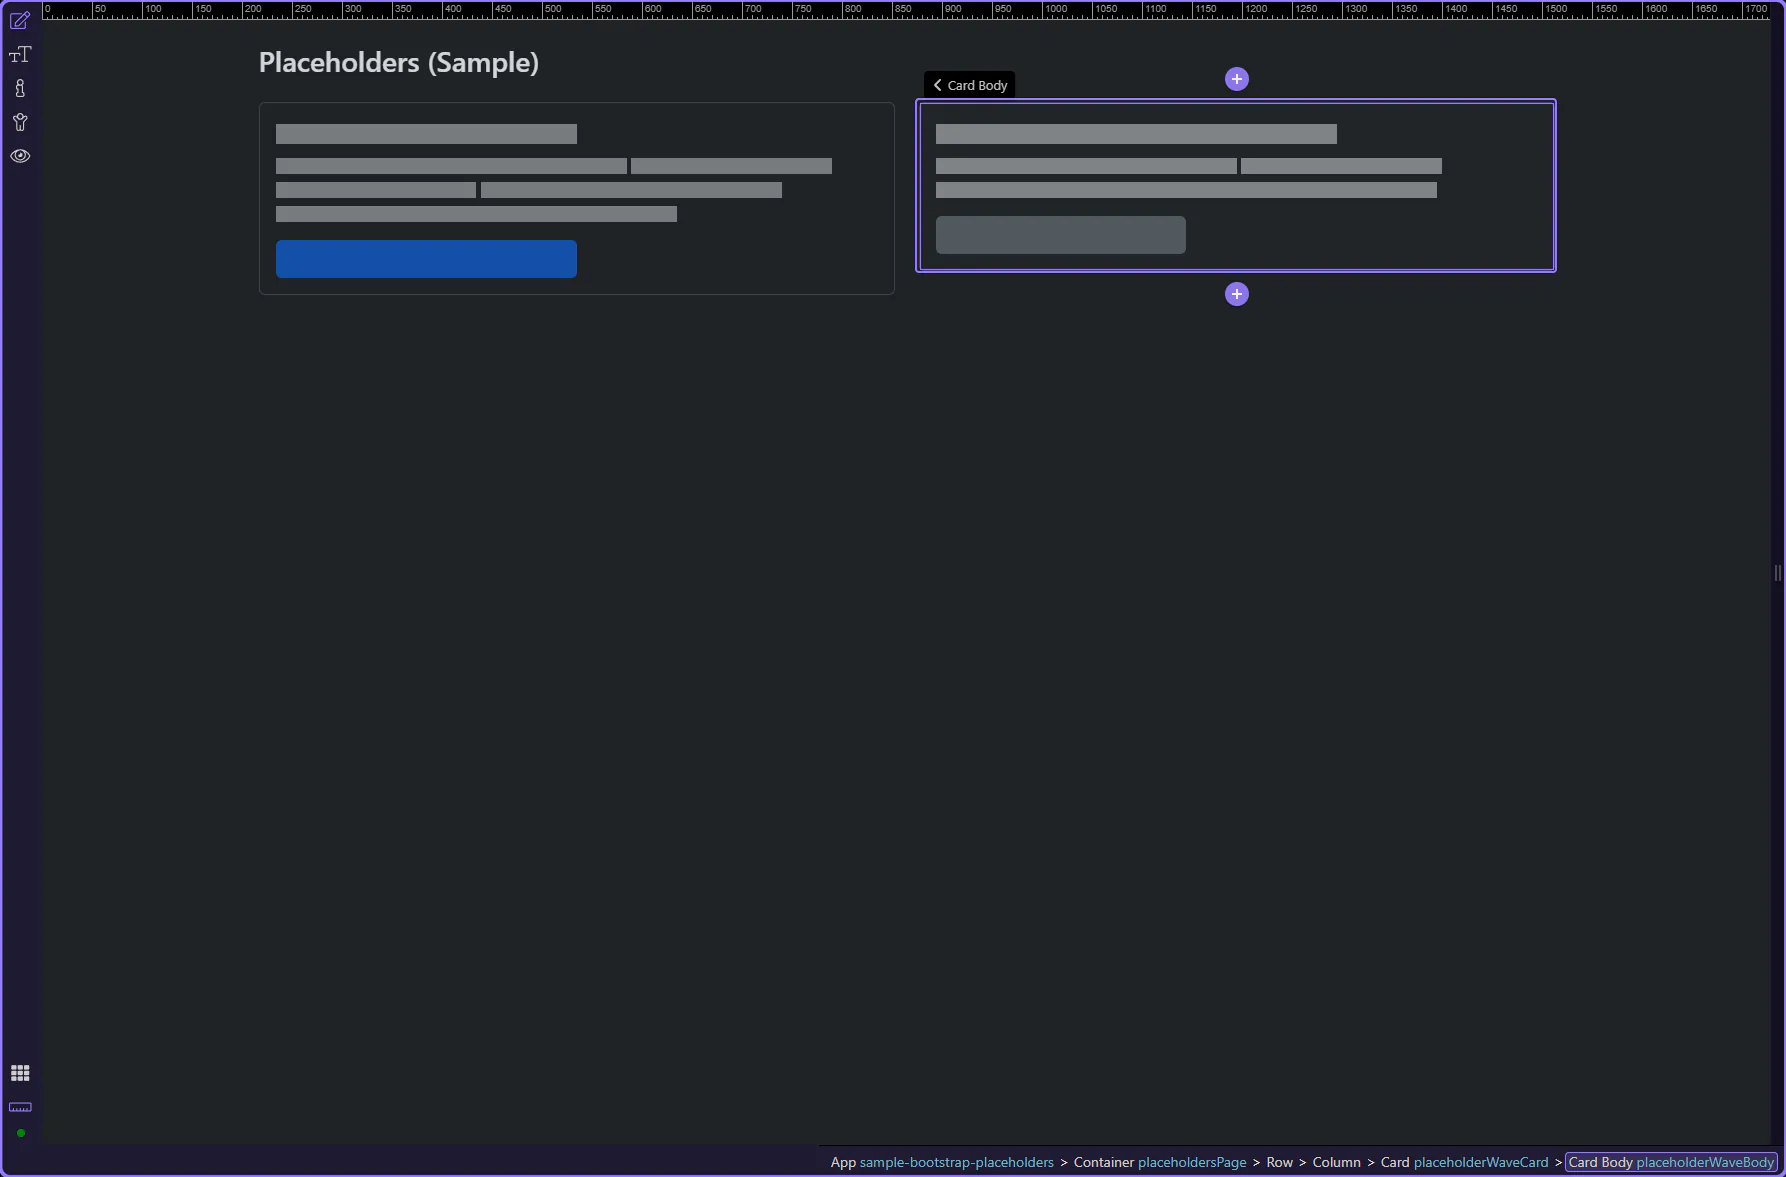Click the Card Body back chevron
Viewport: 1786px width, 1177px height.
(x=938, y=85)
